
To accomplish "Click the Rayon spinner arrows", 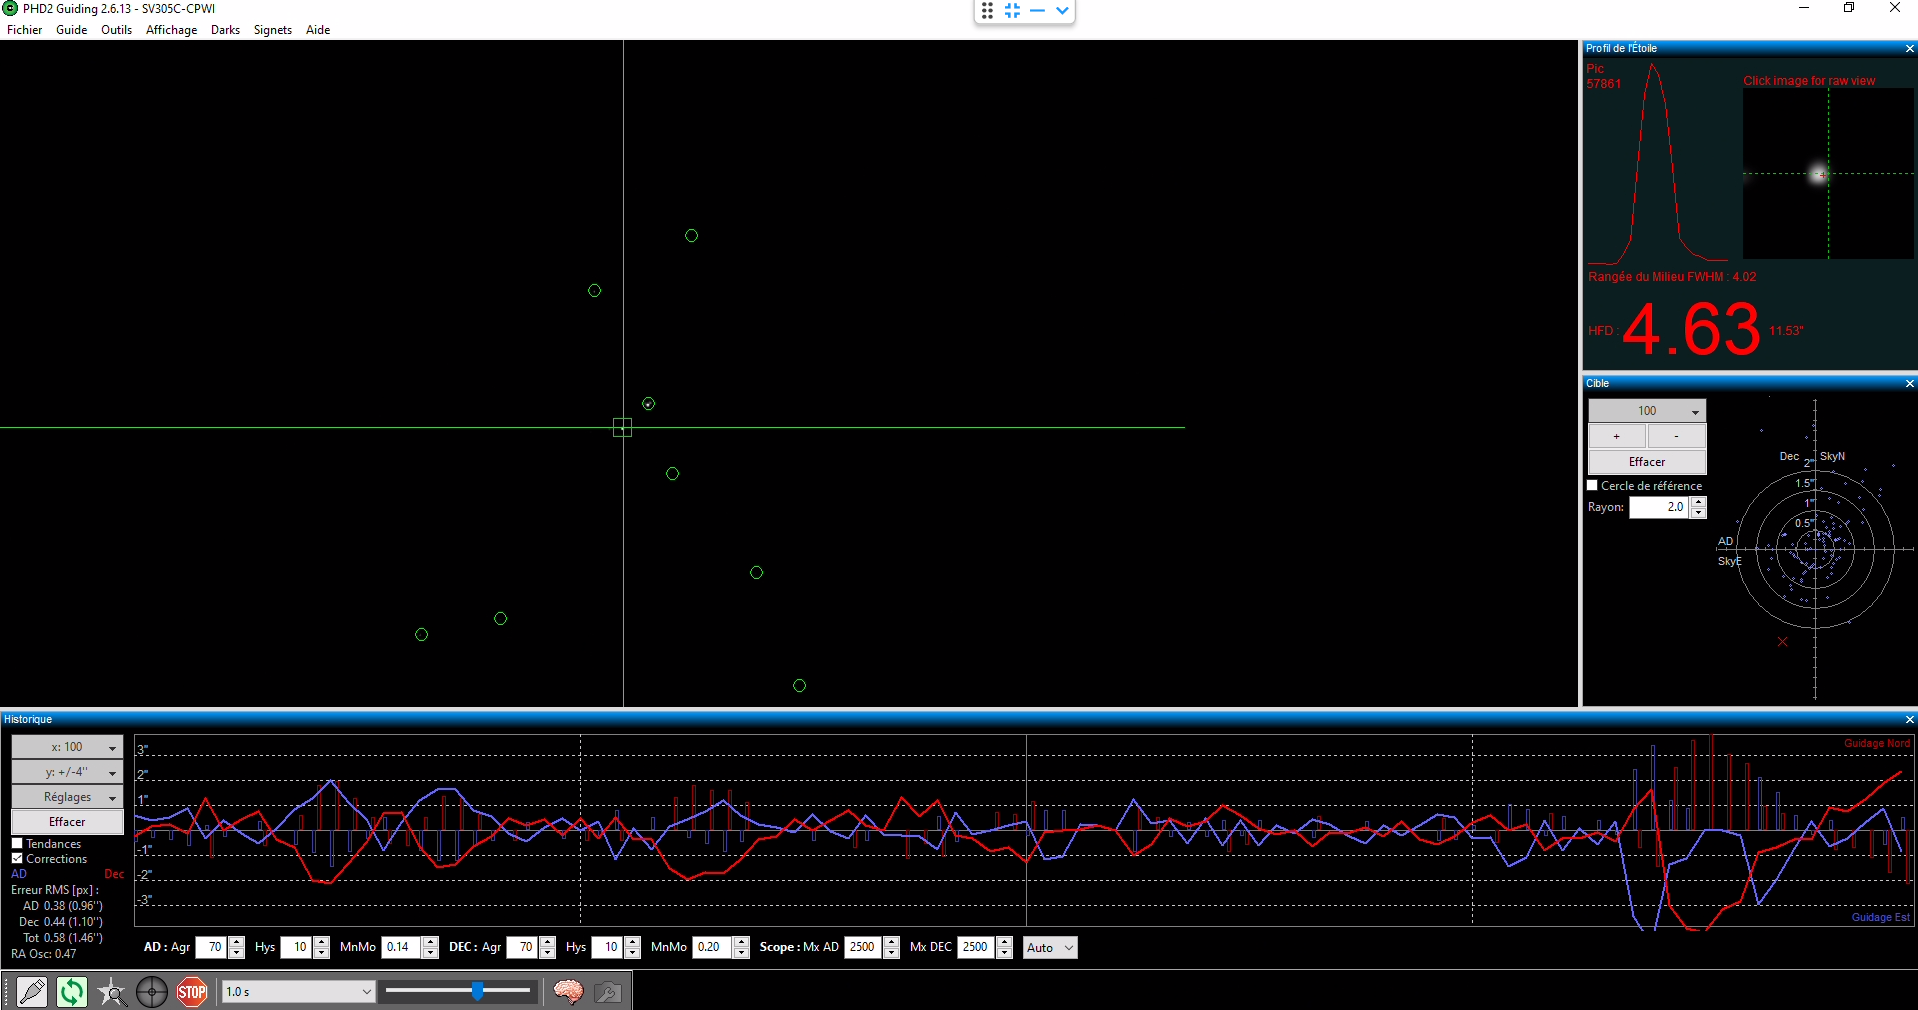I will 1698,508.
